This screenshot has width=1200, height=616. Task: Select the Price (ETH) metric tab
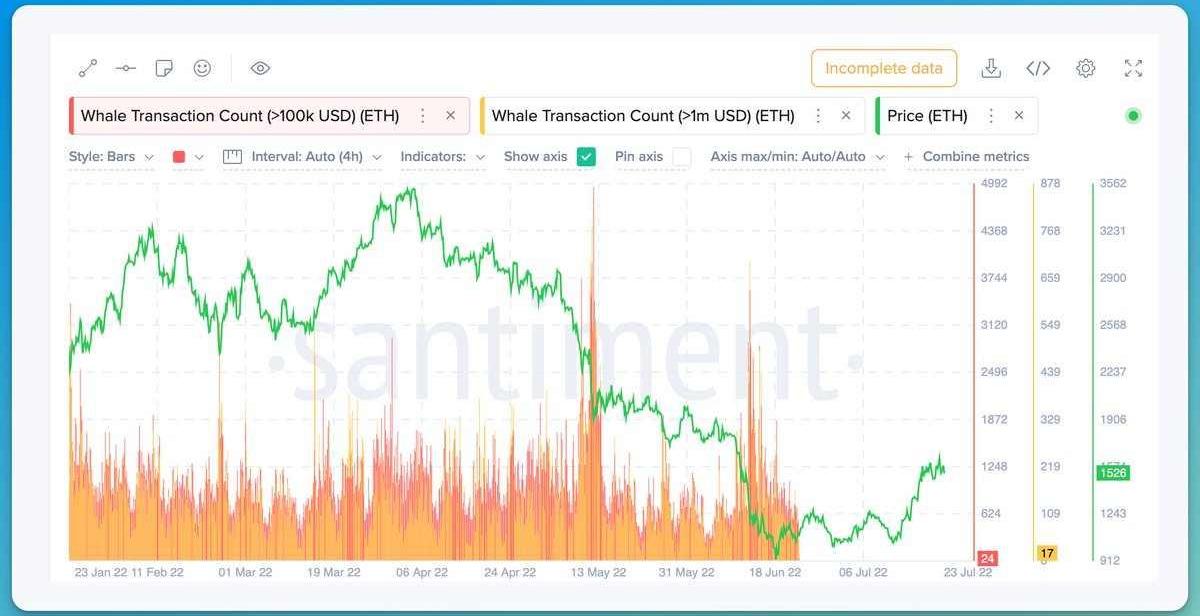[927, 116]
